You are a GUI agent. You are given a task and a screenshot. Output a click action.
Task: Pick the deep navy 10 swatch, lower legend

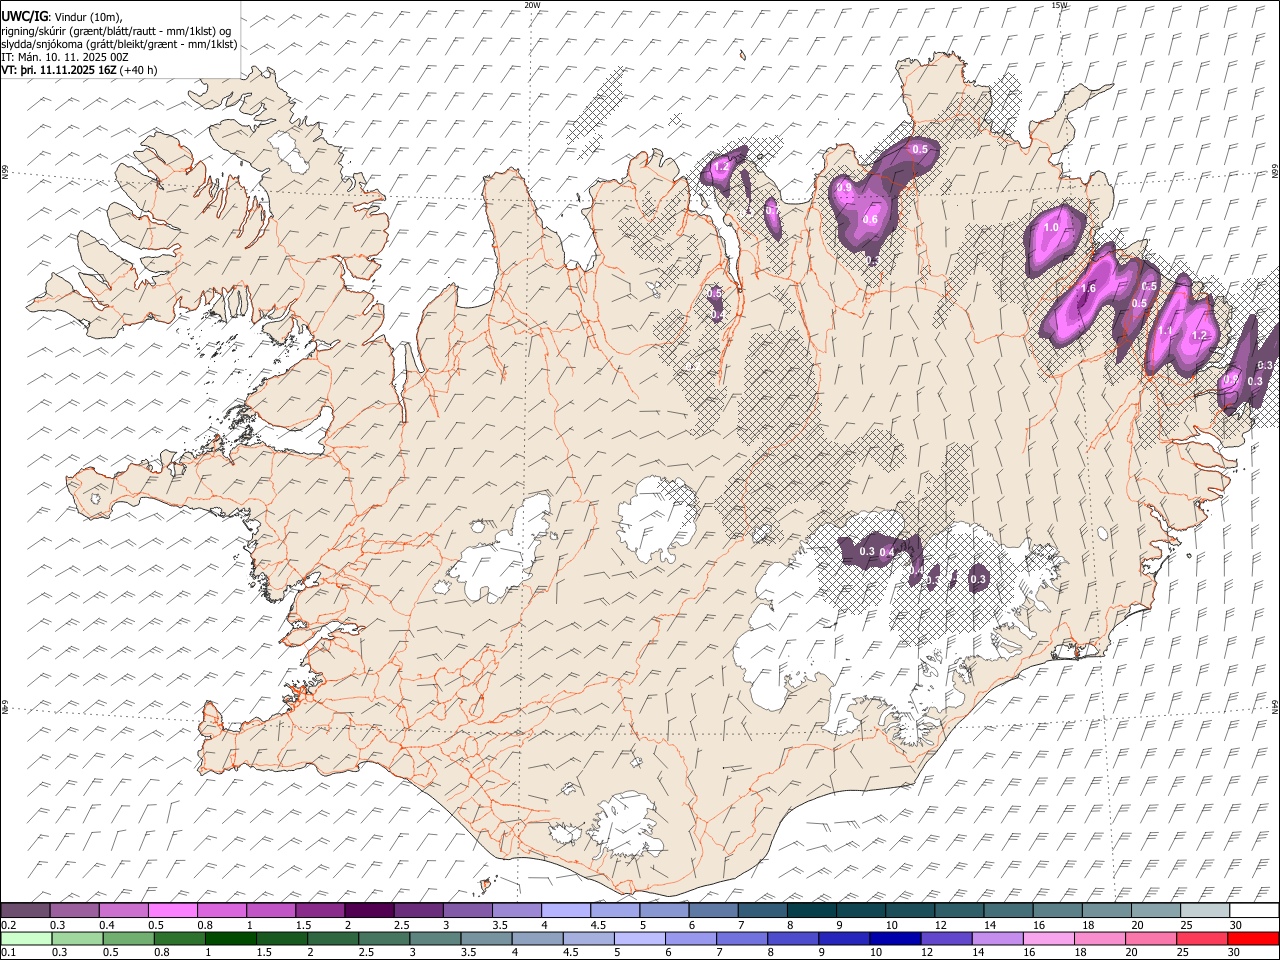tap(895, 939)
